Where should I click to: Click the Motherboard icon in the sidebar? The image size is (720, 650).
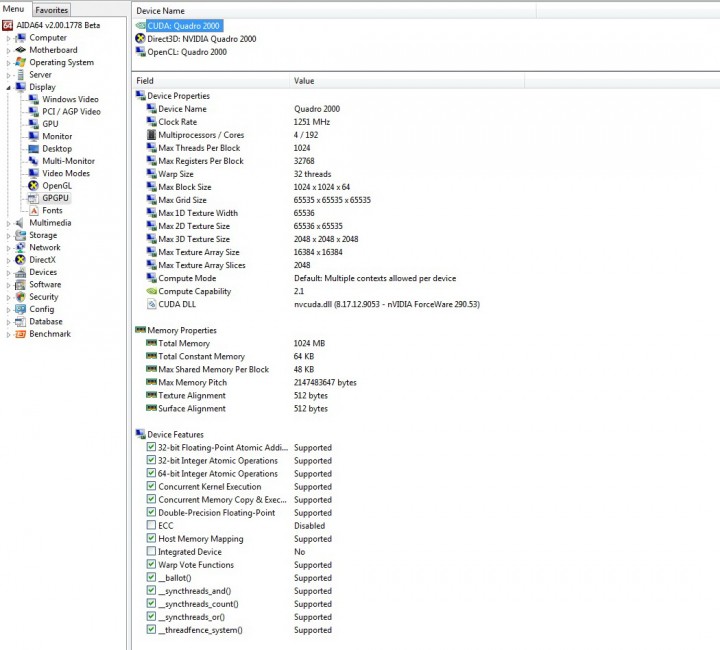(x=21, y=50)
